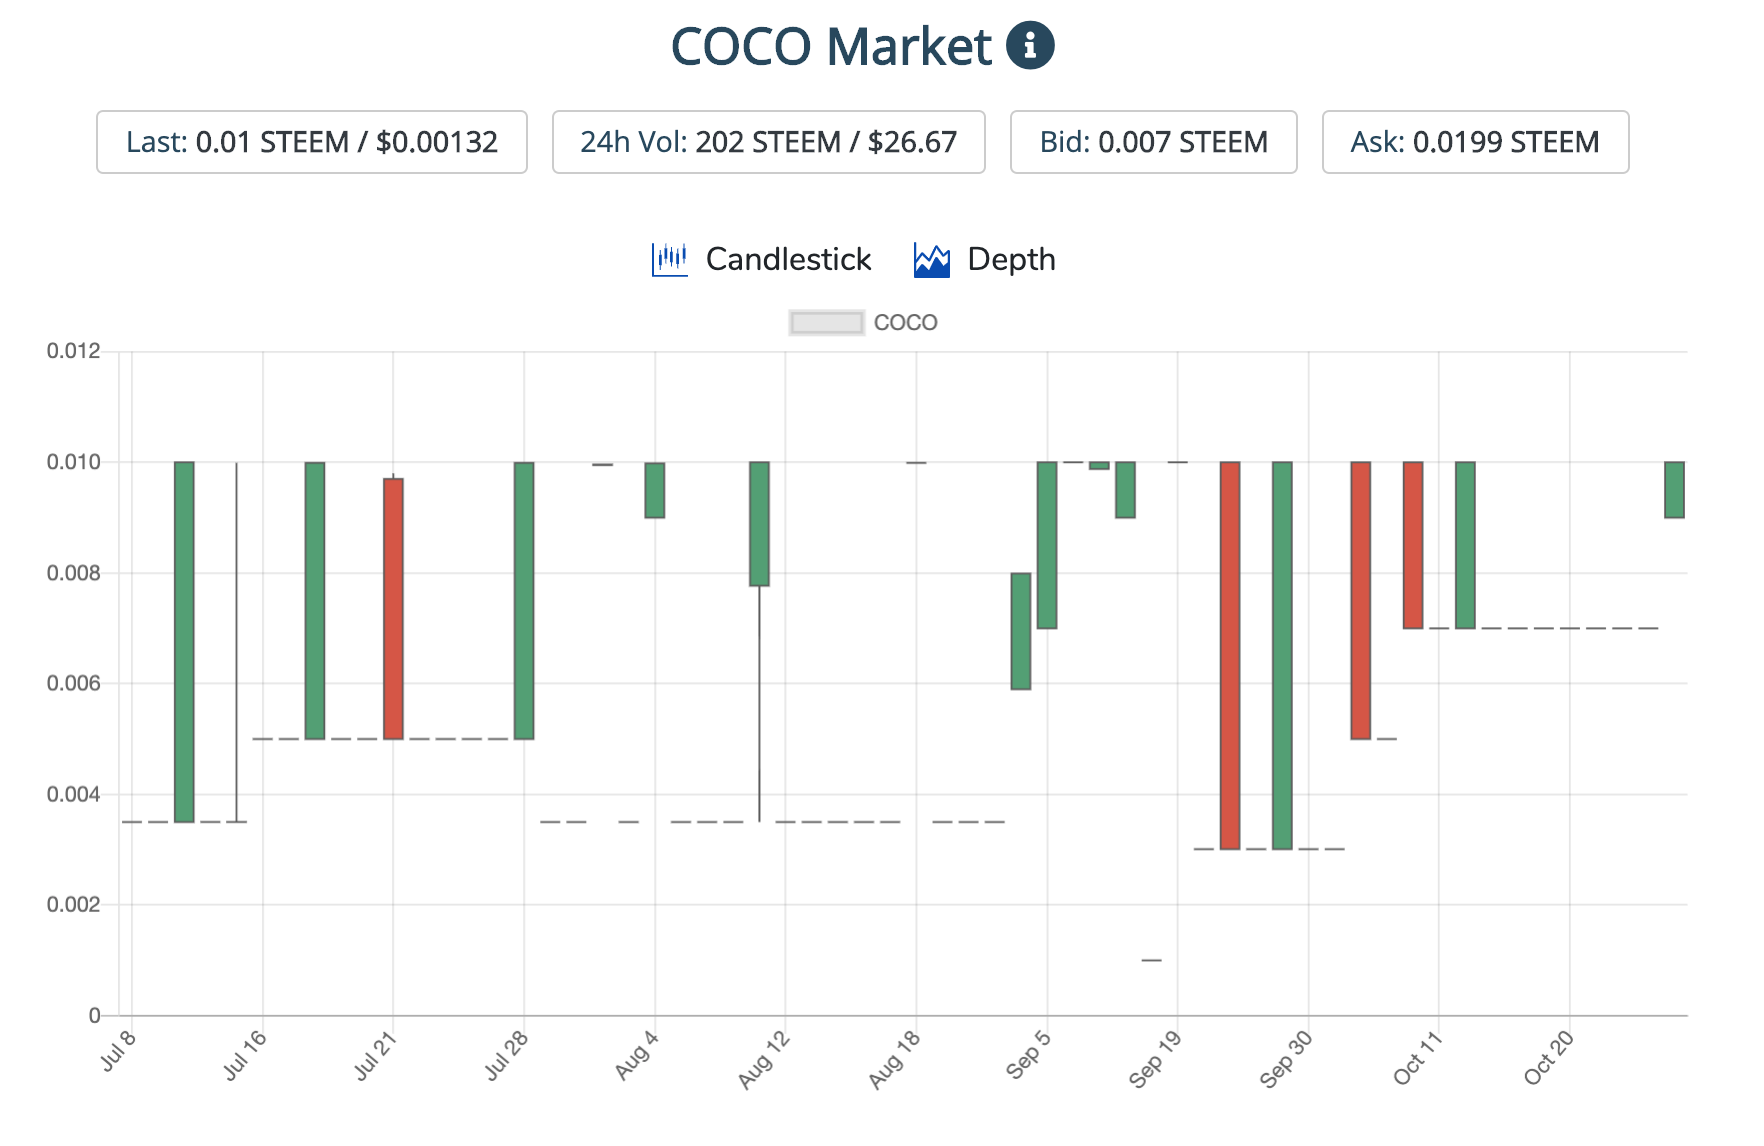Toggle COCO series via legend text

[x=905, y=323]
